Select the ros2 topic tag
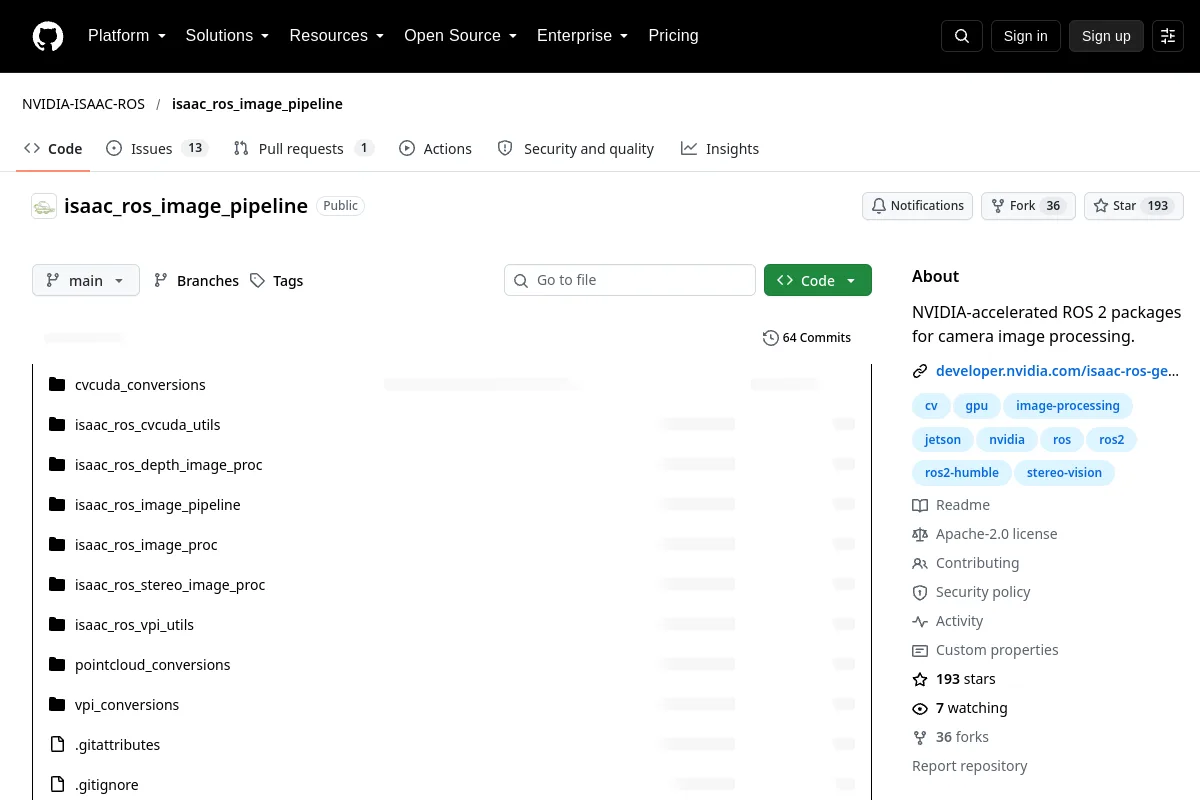 click(x=1112, y=440)
